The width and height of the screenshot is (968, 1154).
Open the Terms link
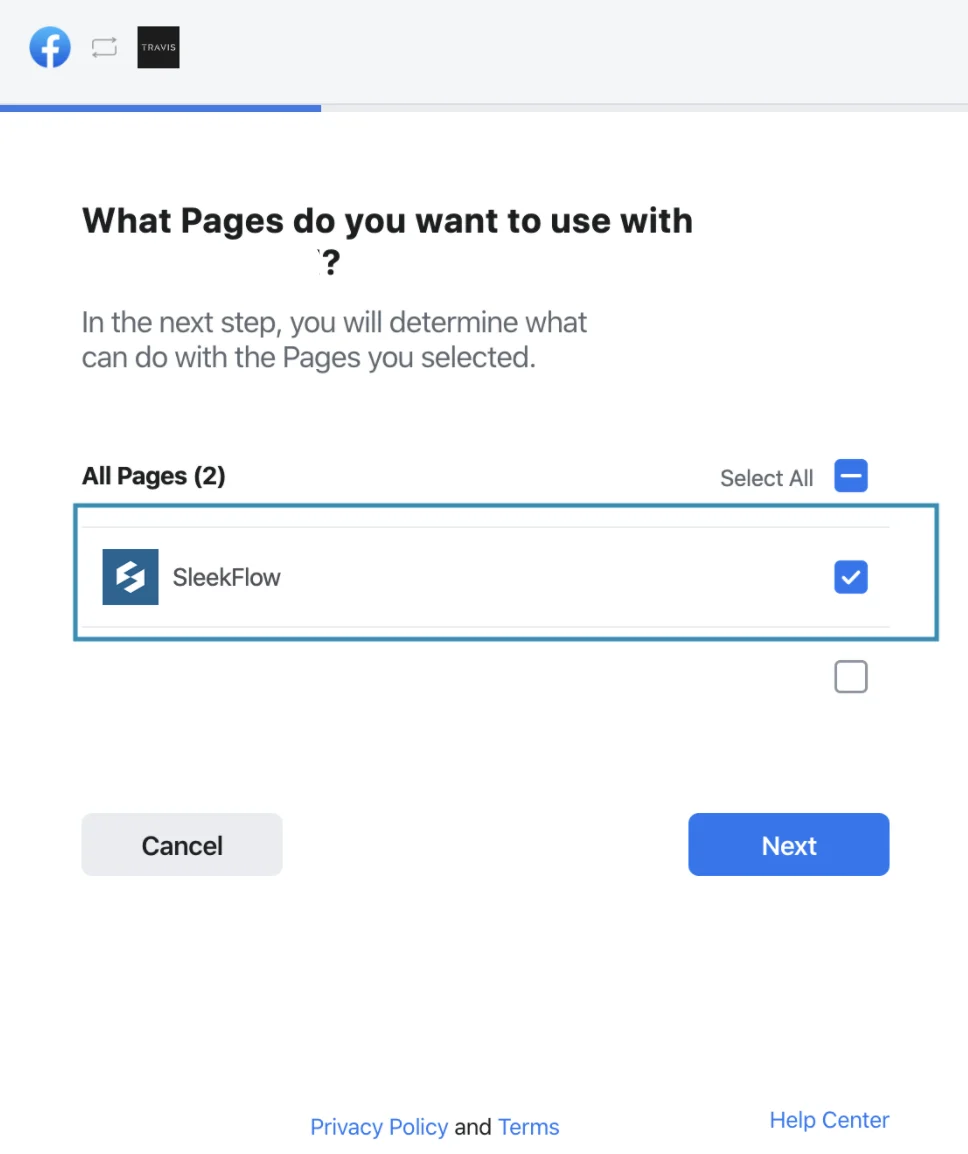pyautogui.click(x=528, y=1127)
